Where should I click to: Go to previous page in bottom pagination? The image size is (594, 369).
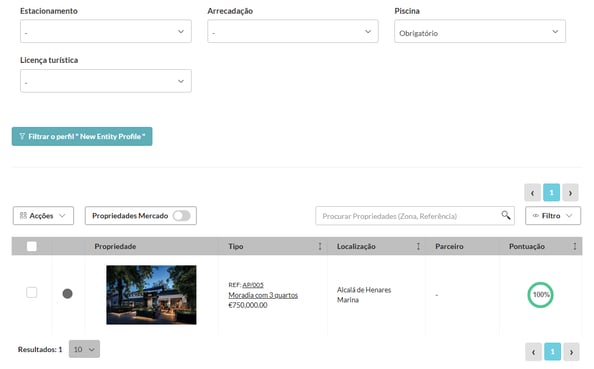[533, 352]
